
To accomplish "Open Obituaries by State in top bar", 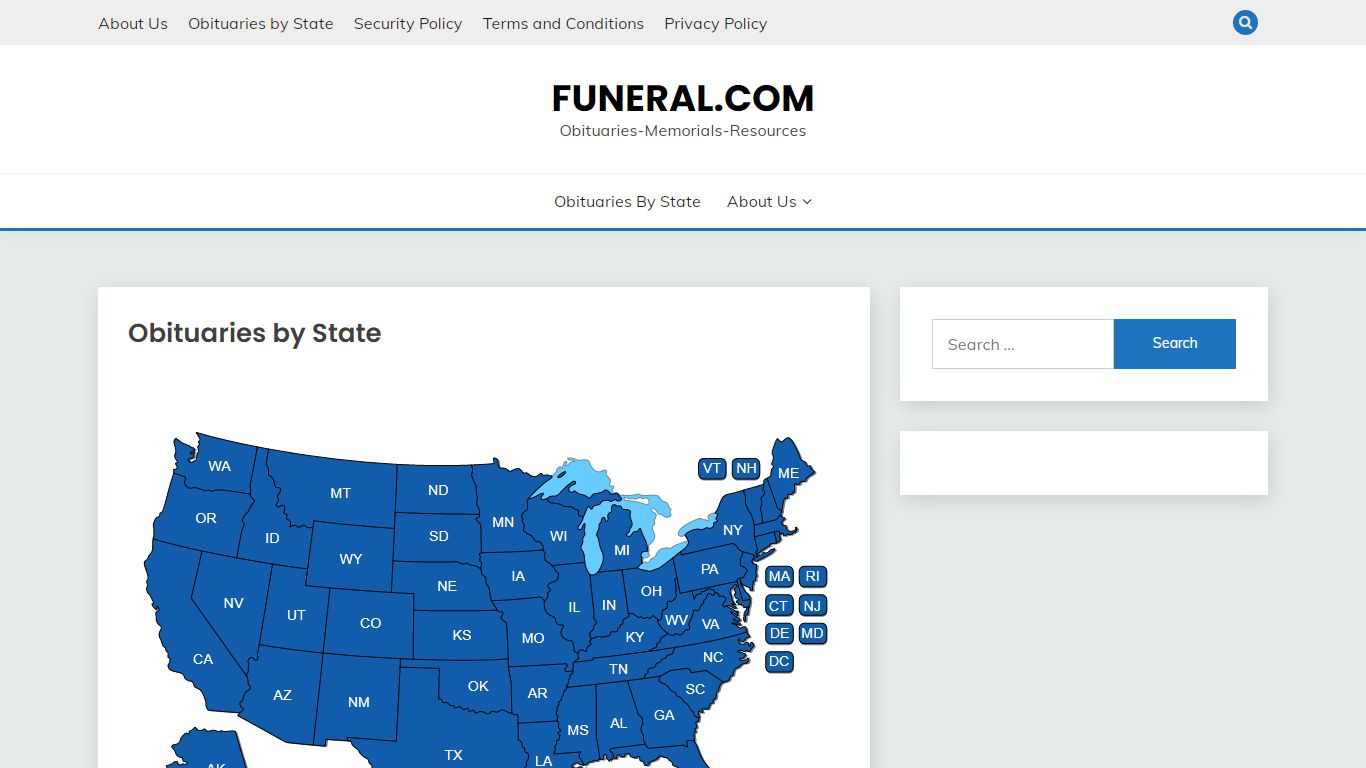I will click(x=261, y=23).
